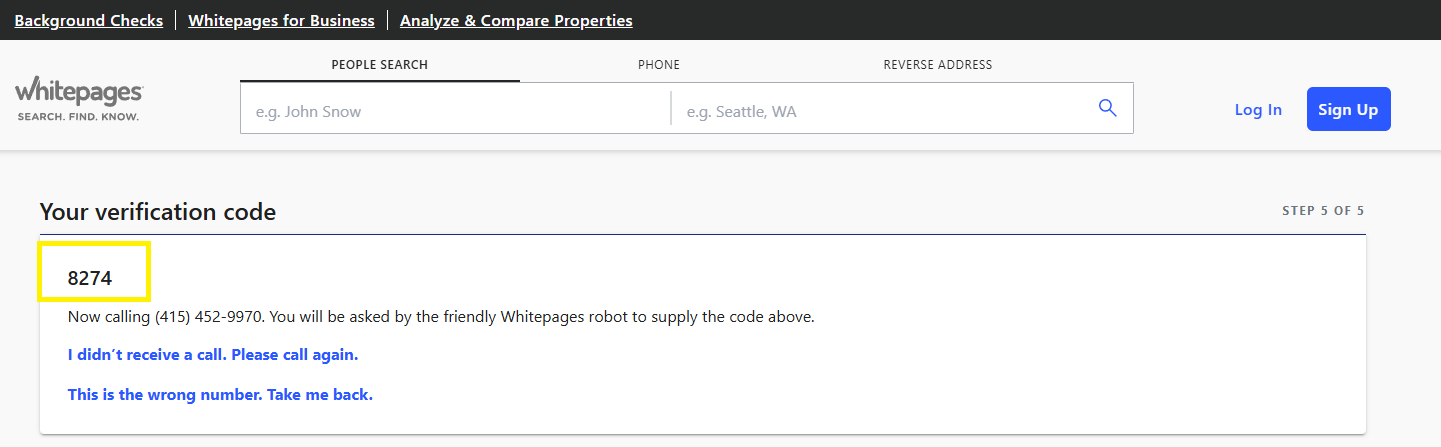Click the Your verification code heading
Image resolution: width=1441 pixels, height=447 pixels.
(x=158, y=212)
